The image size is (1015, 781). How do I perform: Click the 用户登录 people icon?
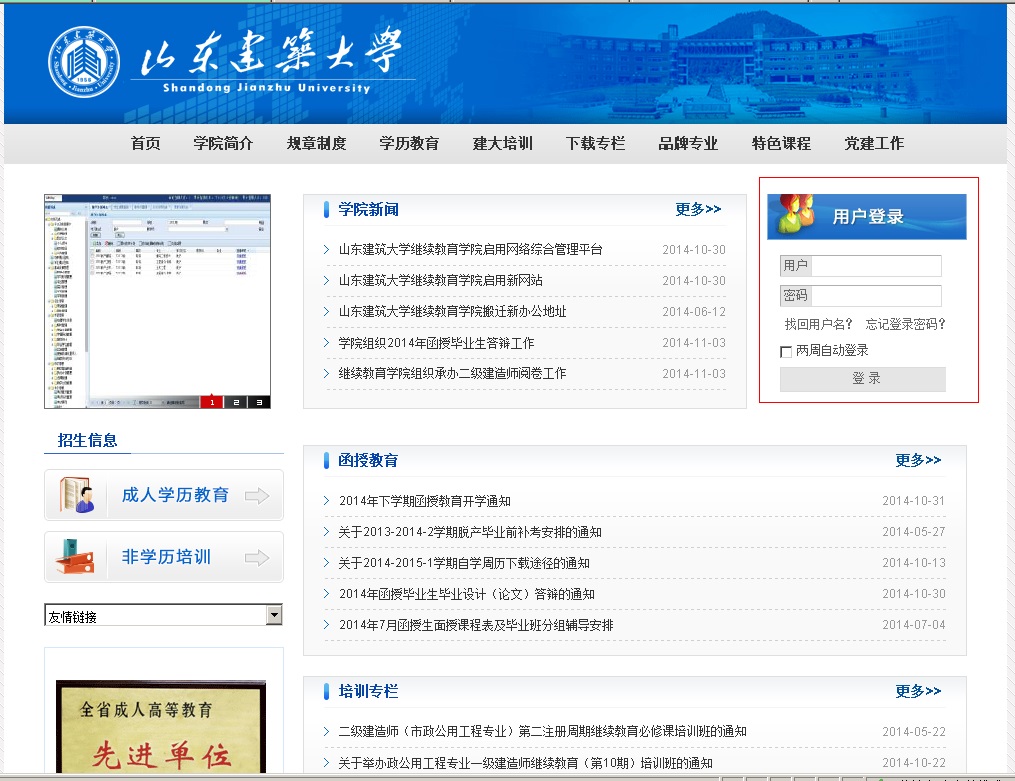pos(796,213)
